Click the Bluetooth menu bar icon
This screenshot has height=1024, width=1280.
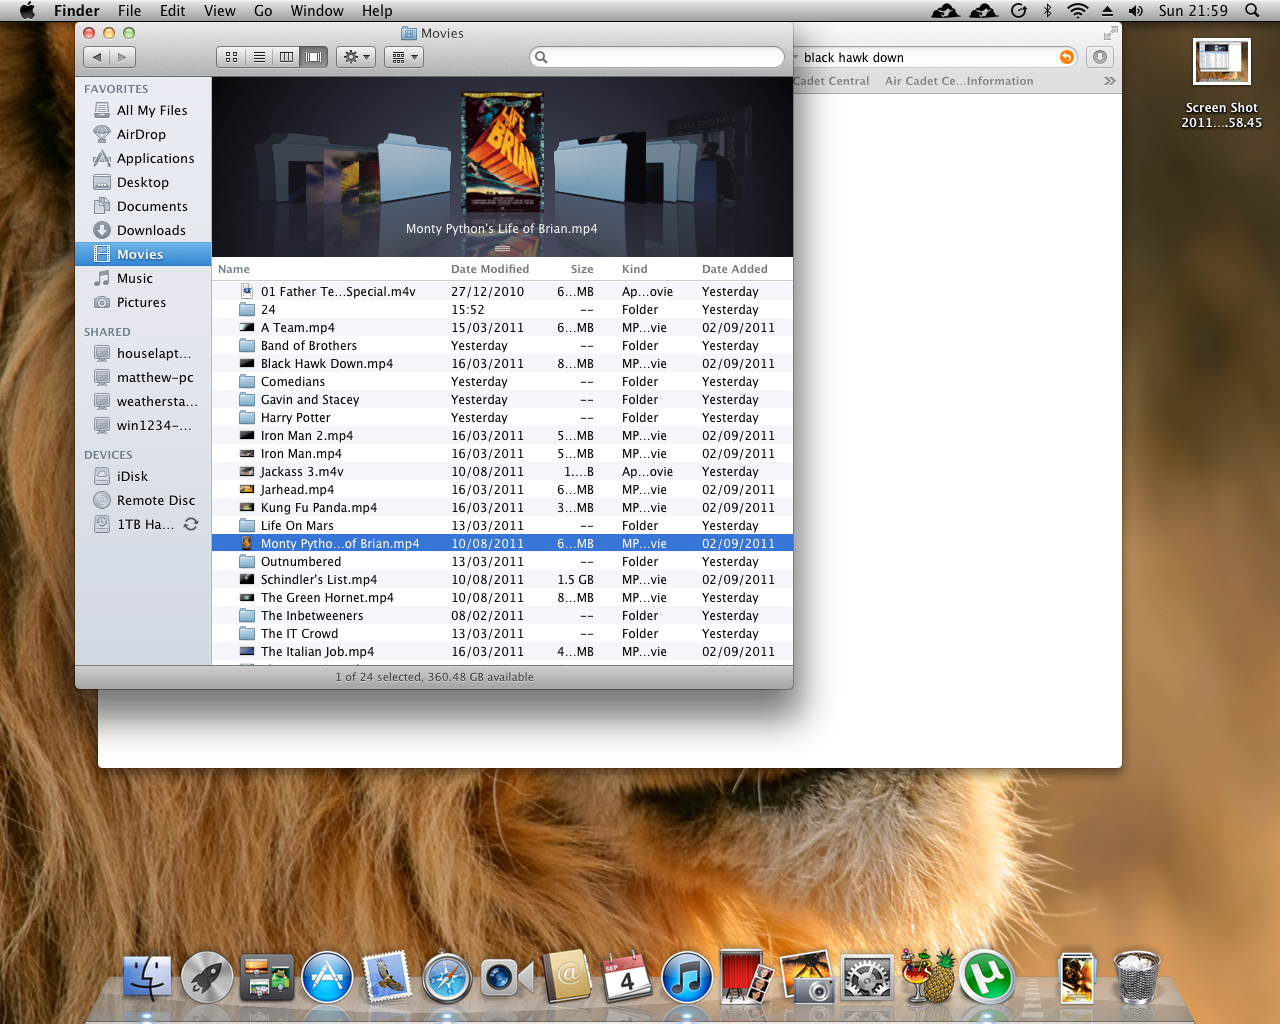1048,11
